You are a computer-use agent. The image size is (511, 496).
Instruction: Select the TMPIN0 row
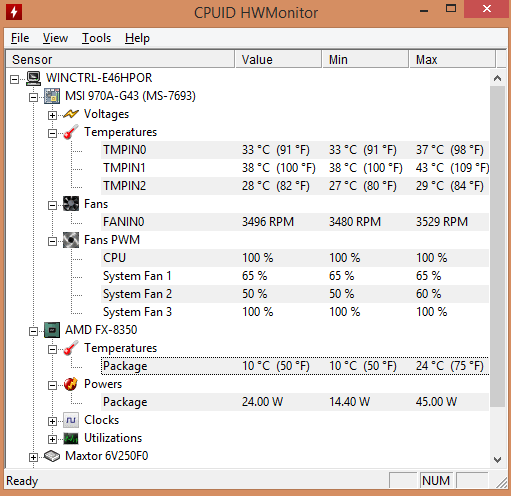pyautogui.click(x=295, y=150)
